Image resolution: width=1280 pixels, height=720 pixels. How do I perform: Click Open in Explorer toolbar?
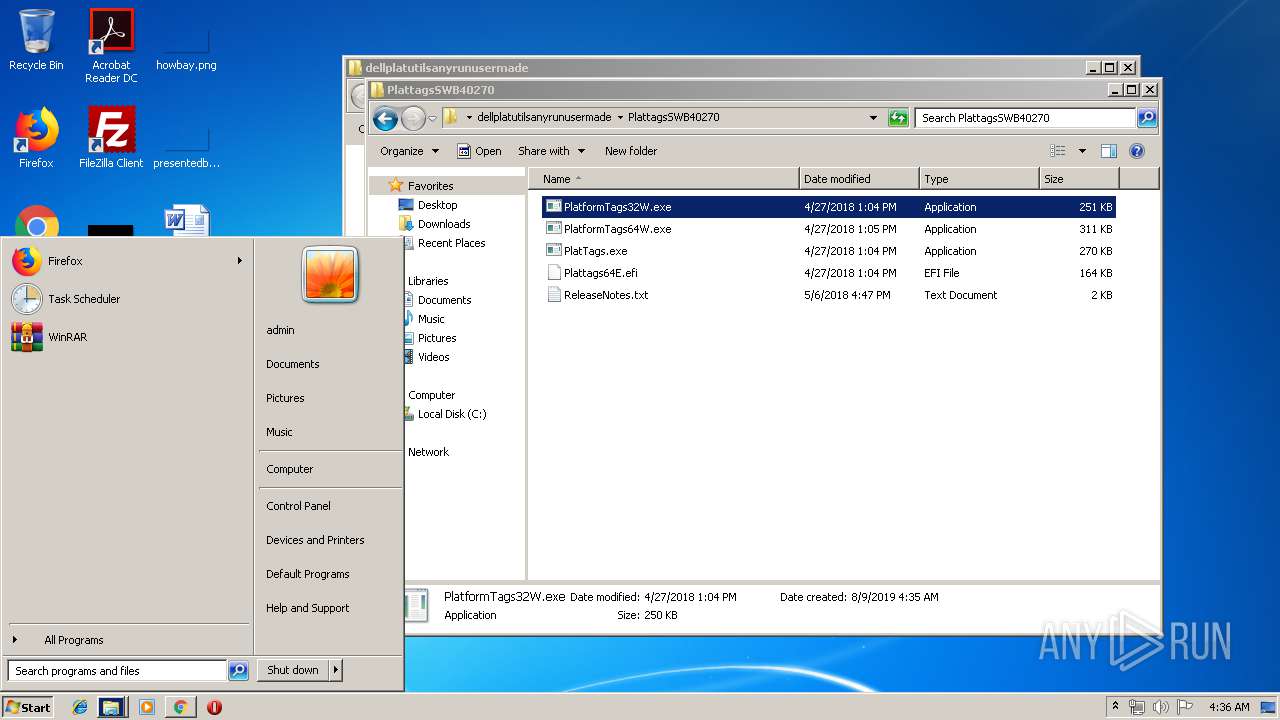point(479,151)
